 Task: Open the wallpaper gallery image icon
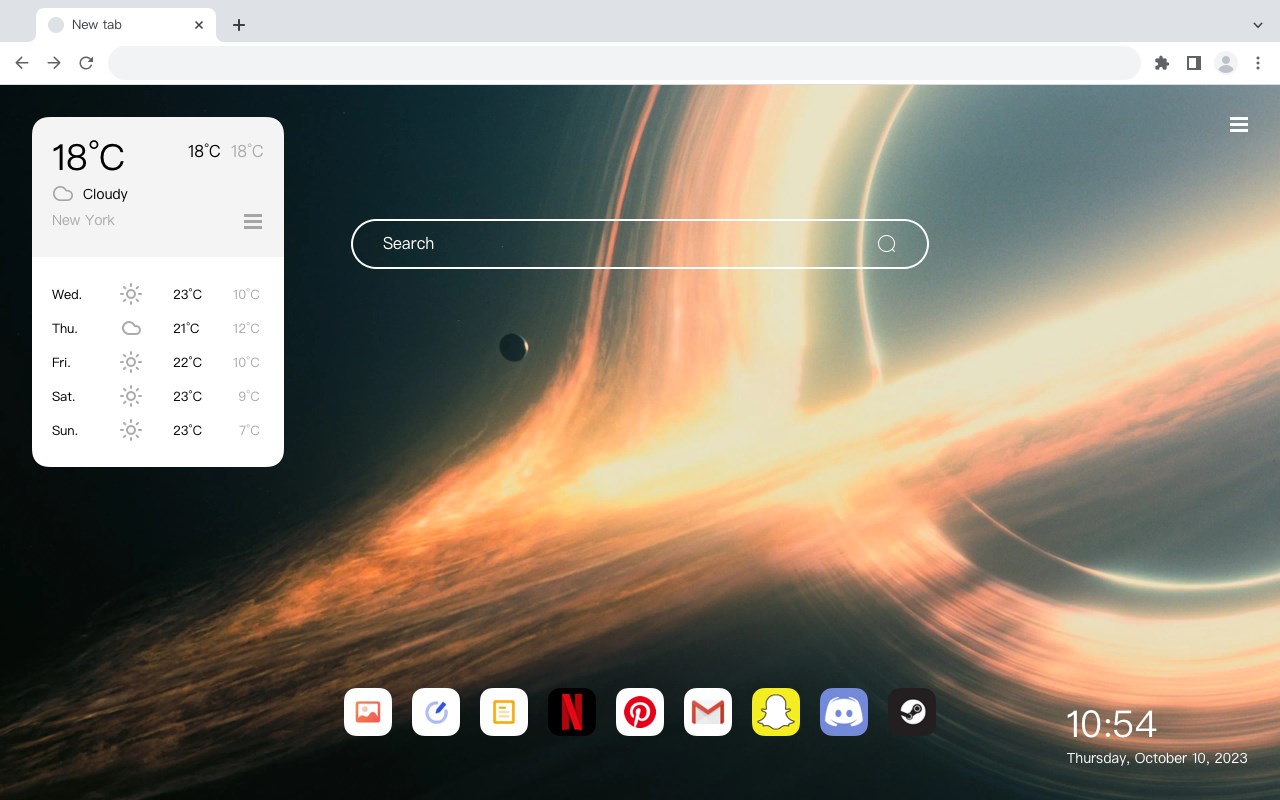point(368,712)
